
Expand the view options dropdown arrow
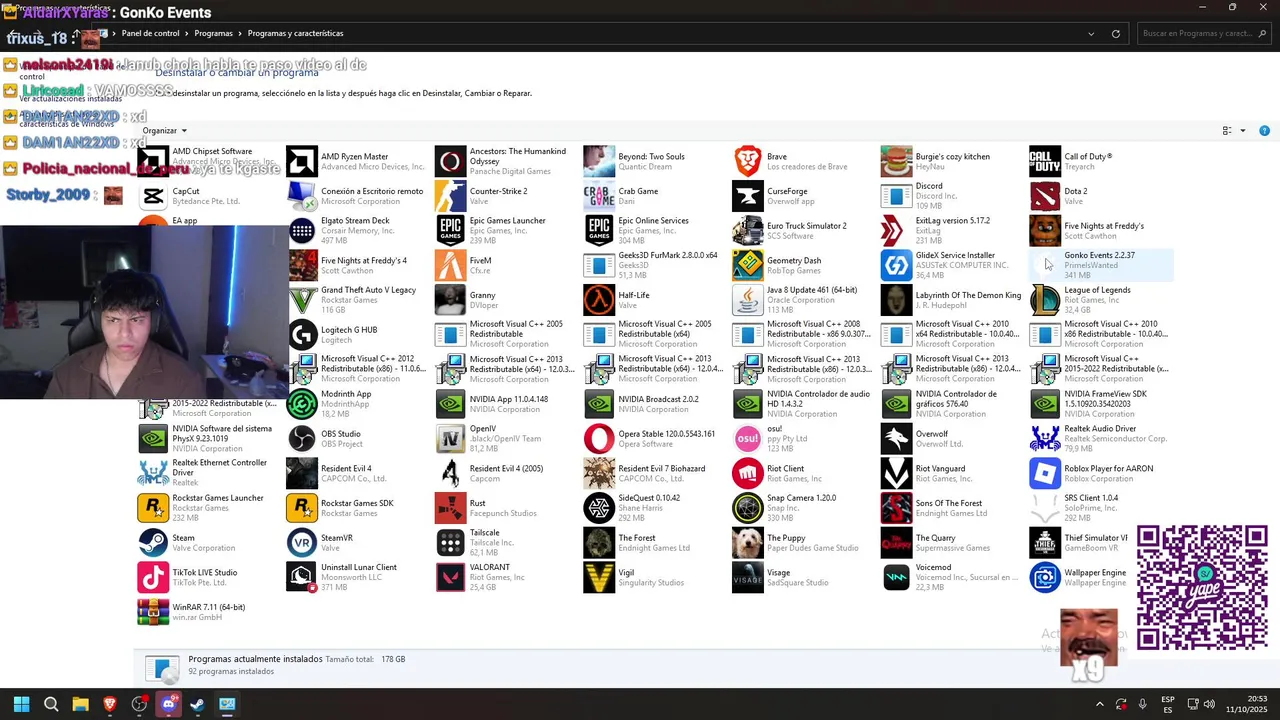(1243, 131)
